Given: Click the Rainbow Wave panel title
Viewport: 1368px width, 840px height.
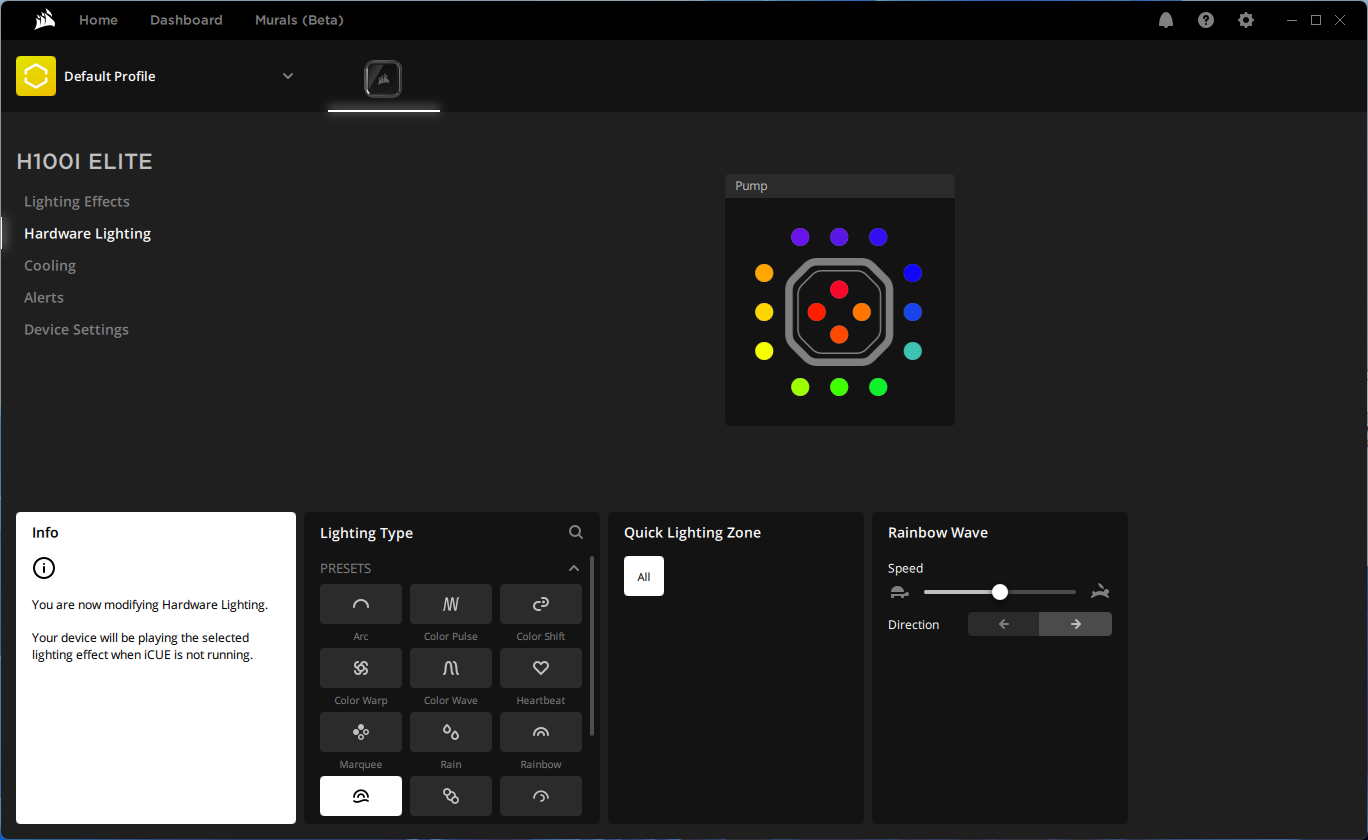Looking at the screenshot, I should pyautogui.click(x=938, y=532).
